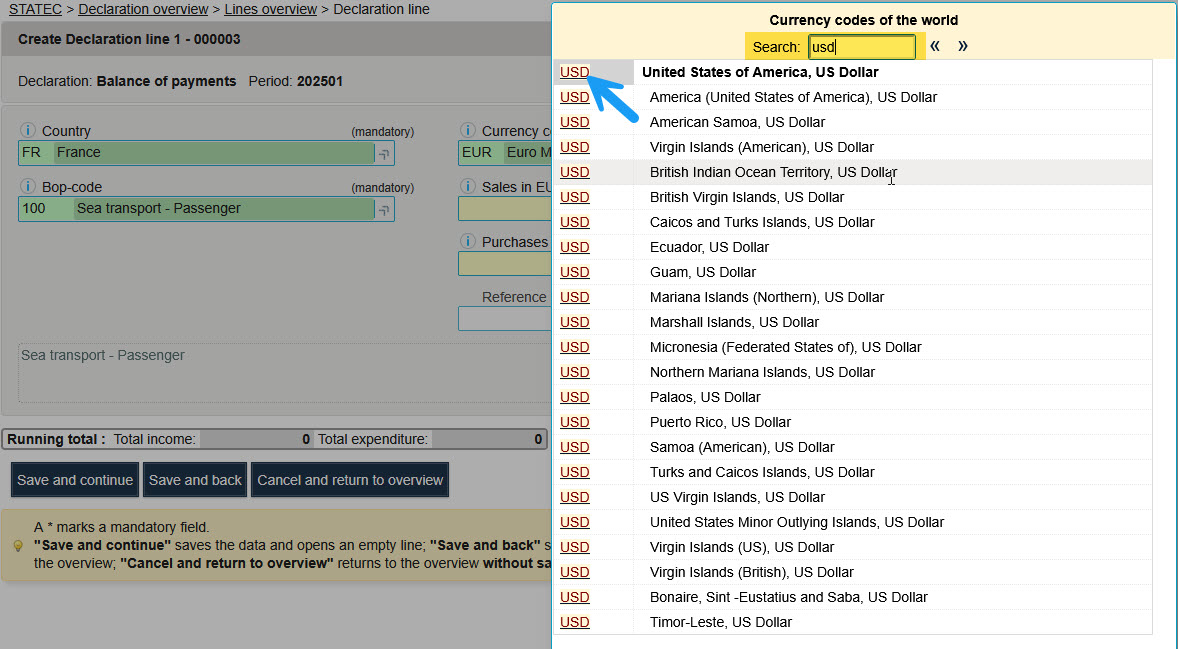Open the Country lookup list

[x=383, y=154]
